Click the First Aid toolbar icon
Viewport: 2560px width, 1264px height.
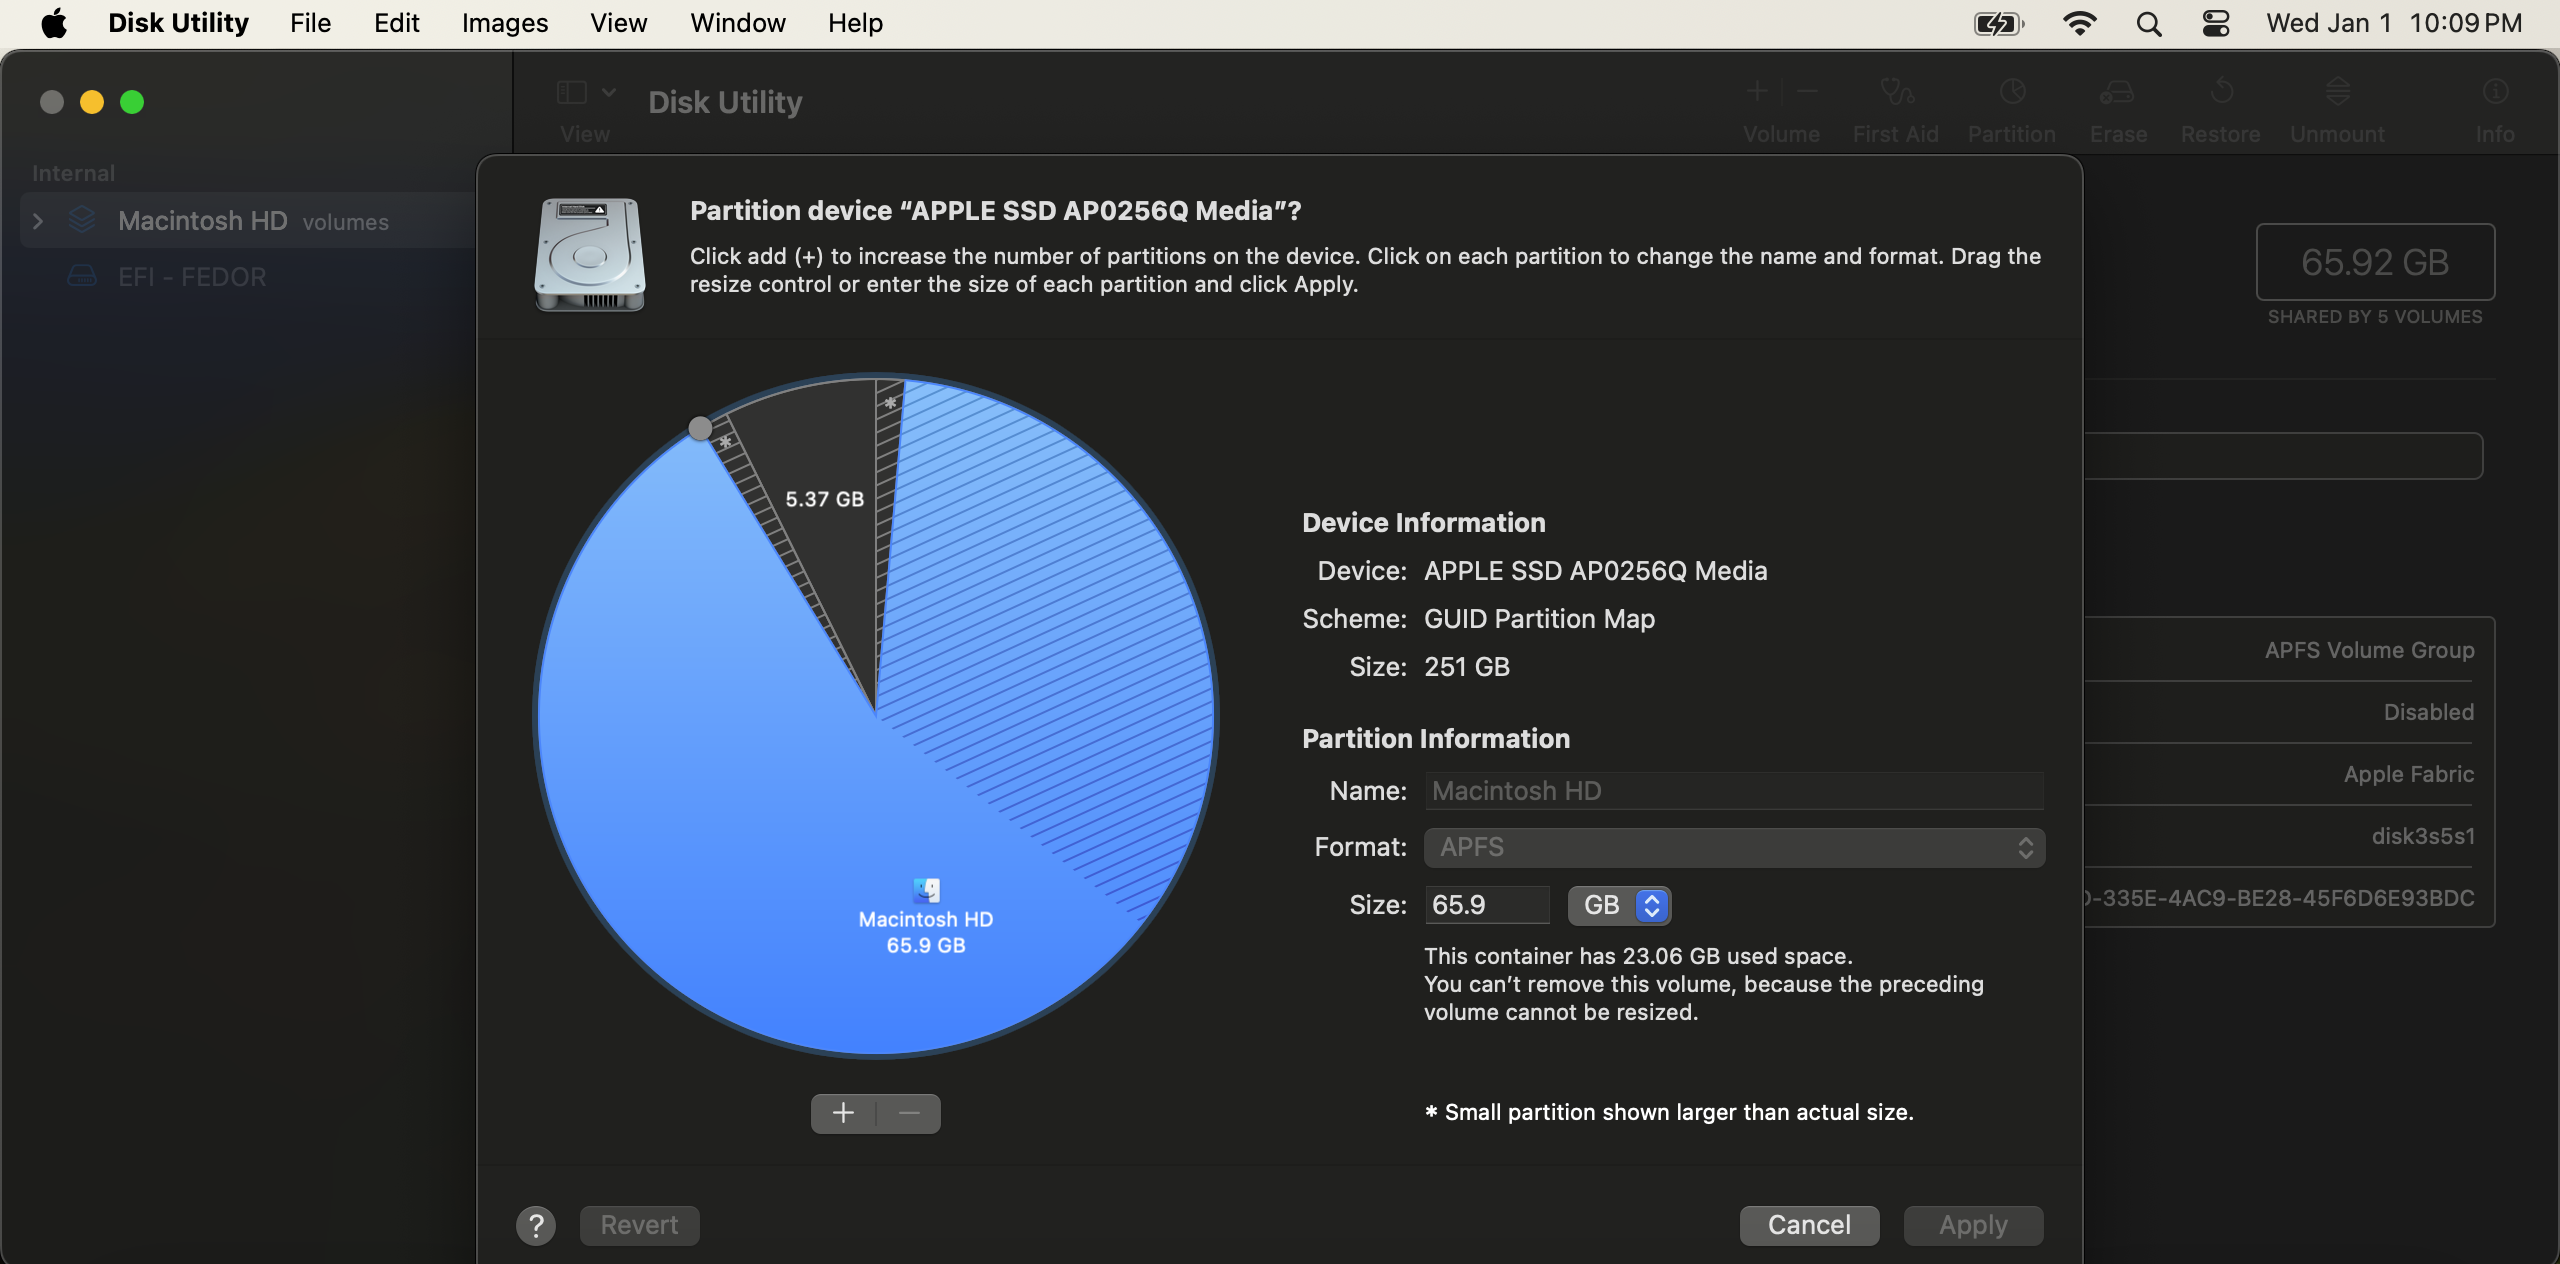[x=1895, y=94]
